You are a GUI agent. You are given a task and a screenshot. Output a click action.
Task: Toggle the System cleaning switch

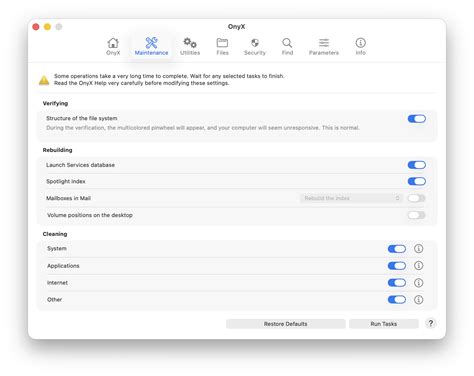[x=397, y=249]
